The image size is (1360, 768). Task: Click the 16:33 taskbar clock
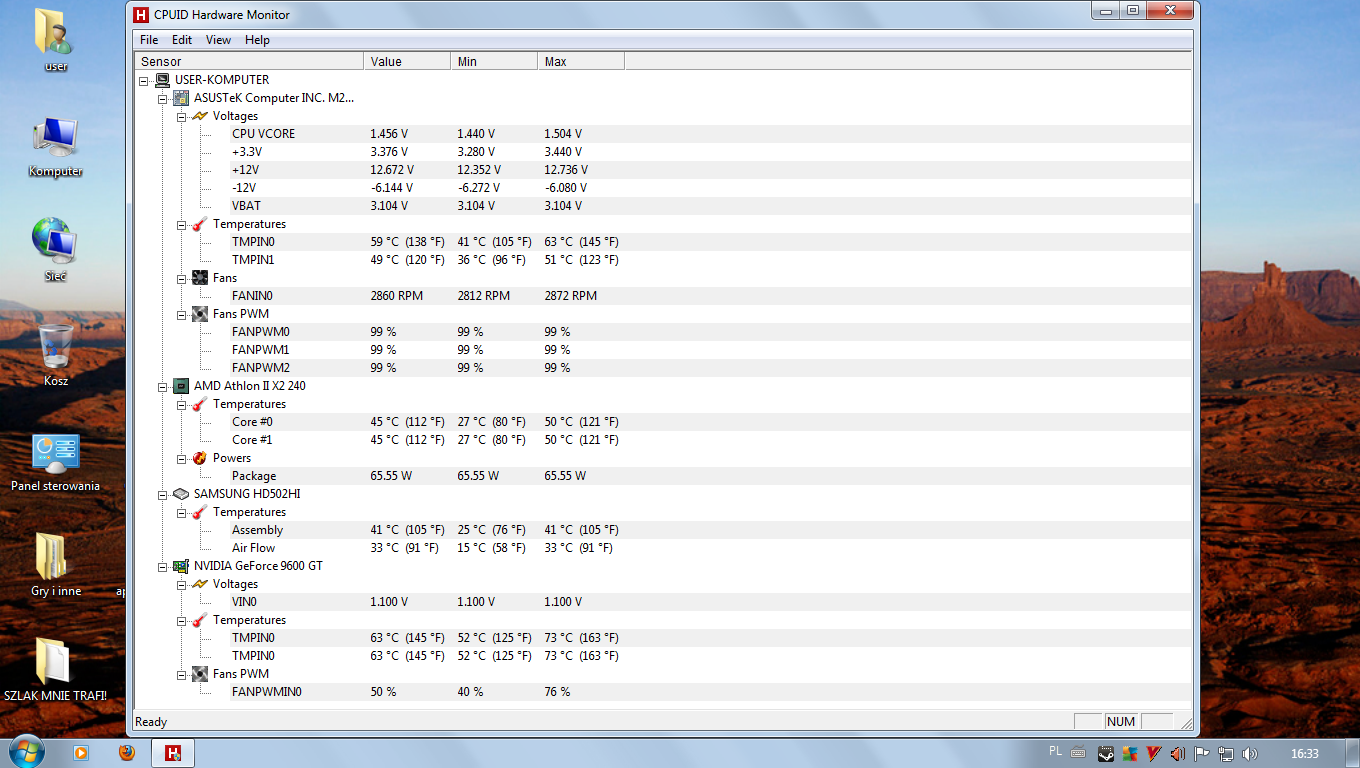pyautogui.click(x=1305, y=753)
